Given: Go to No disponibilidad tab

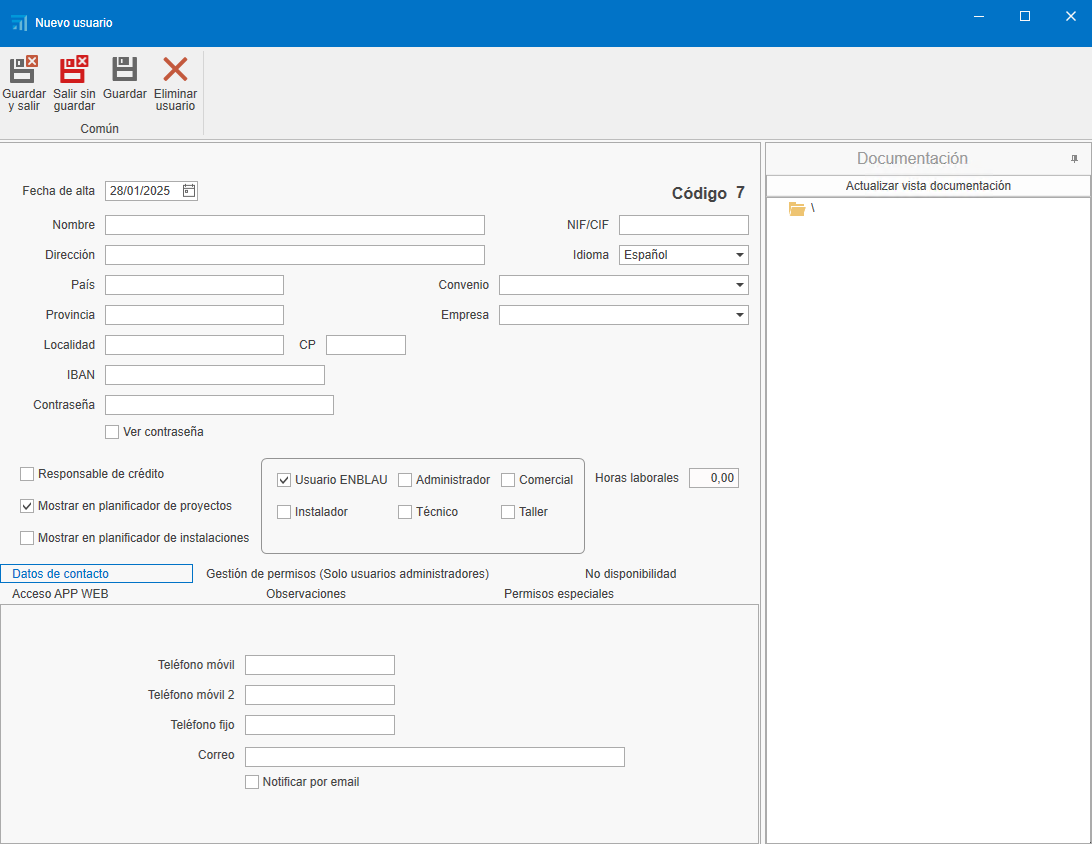Looking at the screenshot, I should click(x=630, y=574).
